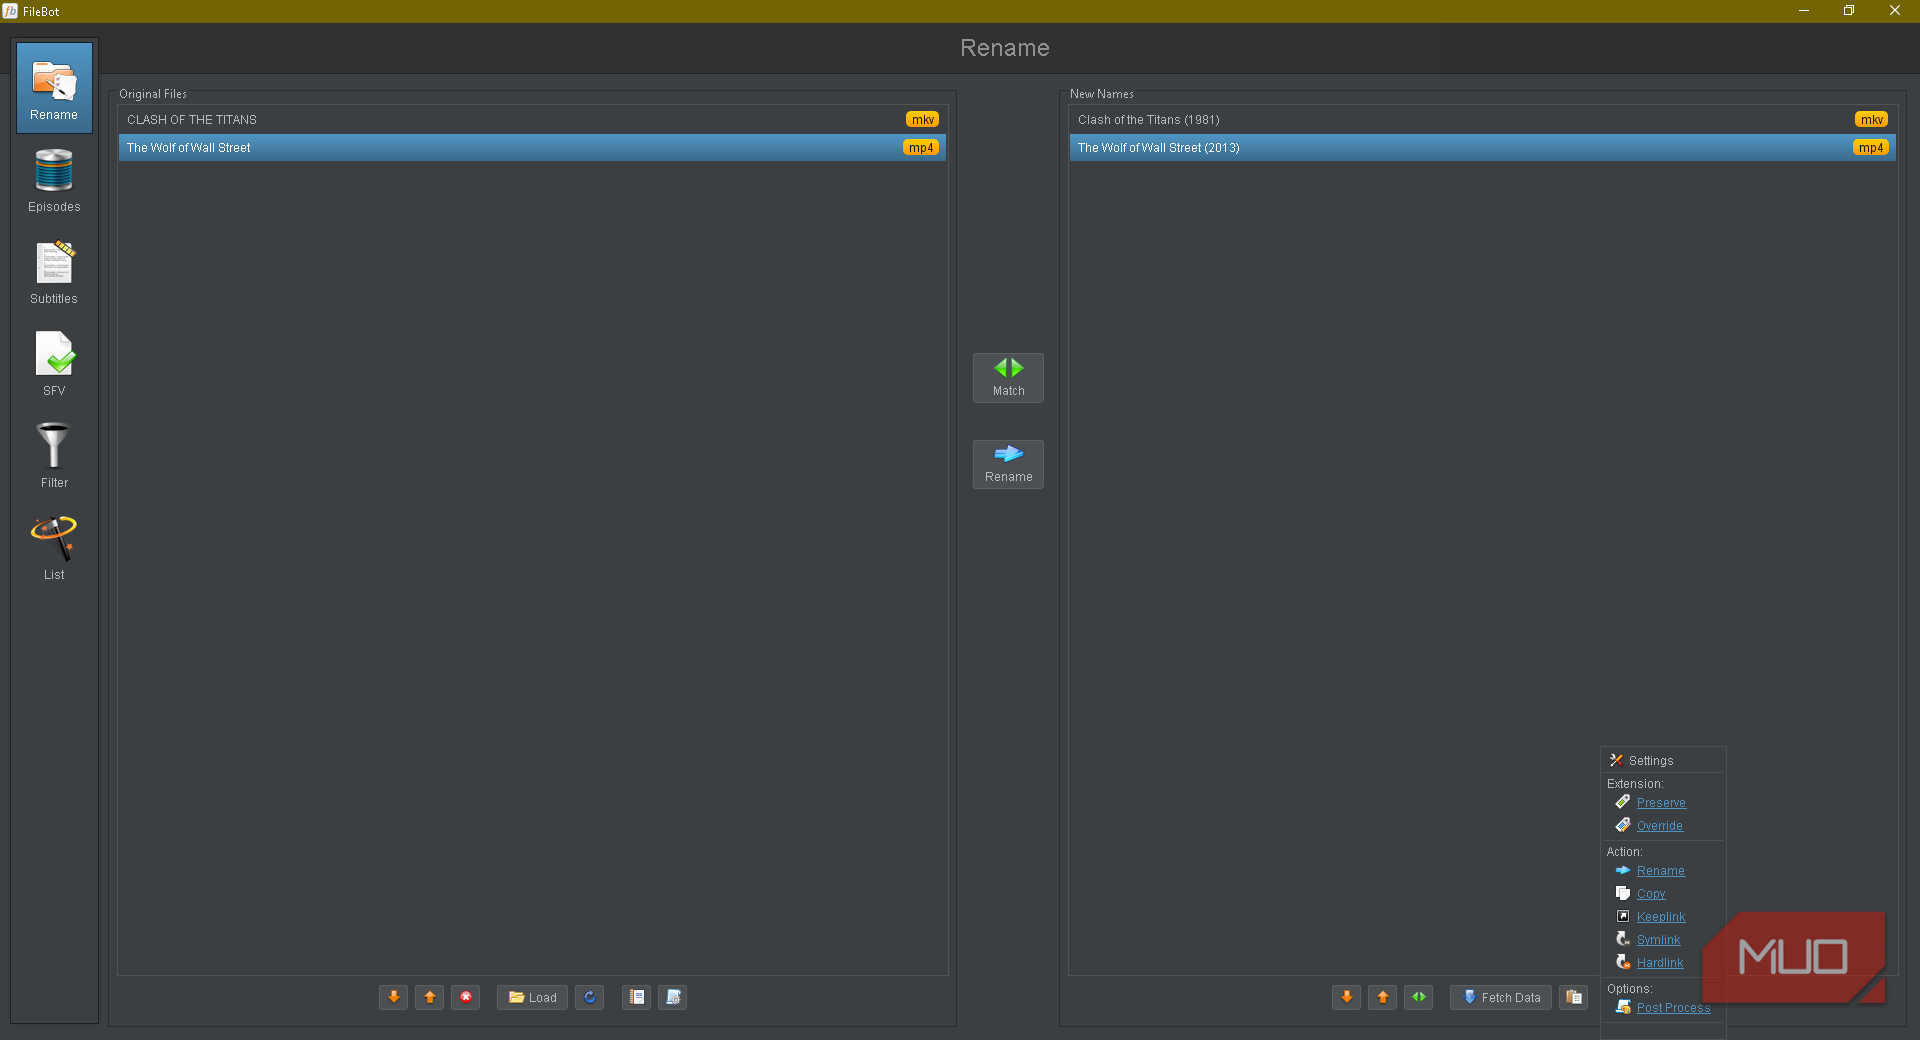Remove the selected original file with red X
This screenshot has width=1920, height=1040.
pos(466,997)
